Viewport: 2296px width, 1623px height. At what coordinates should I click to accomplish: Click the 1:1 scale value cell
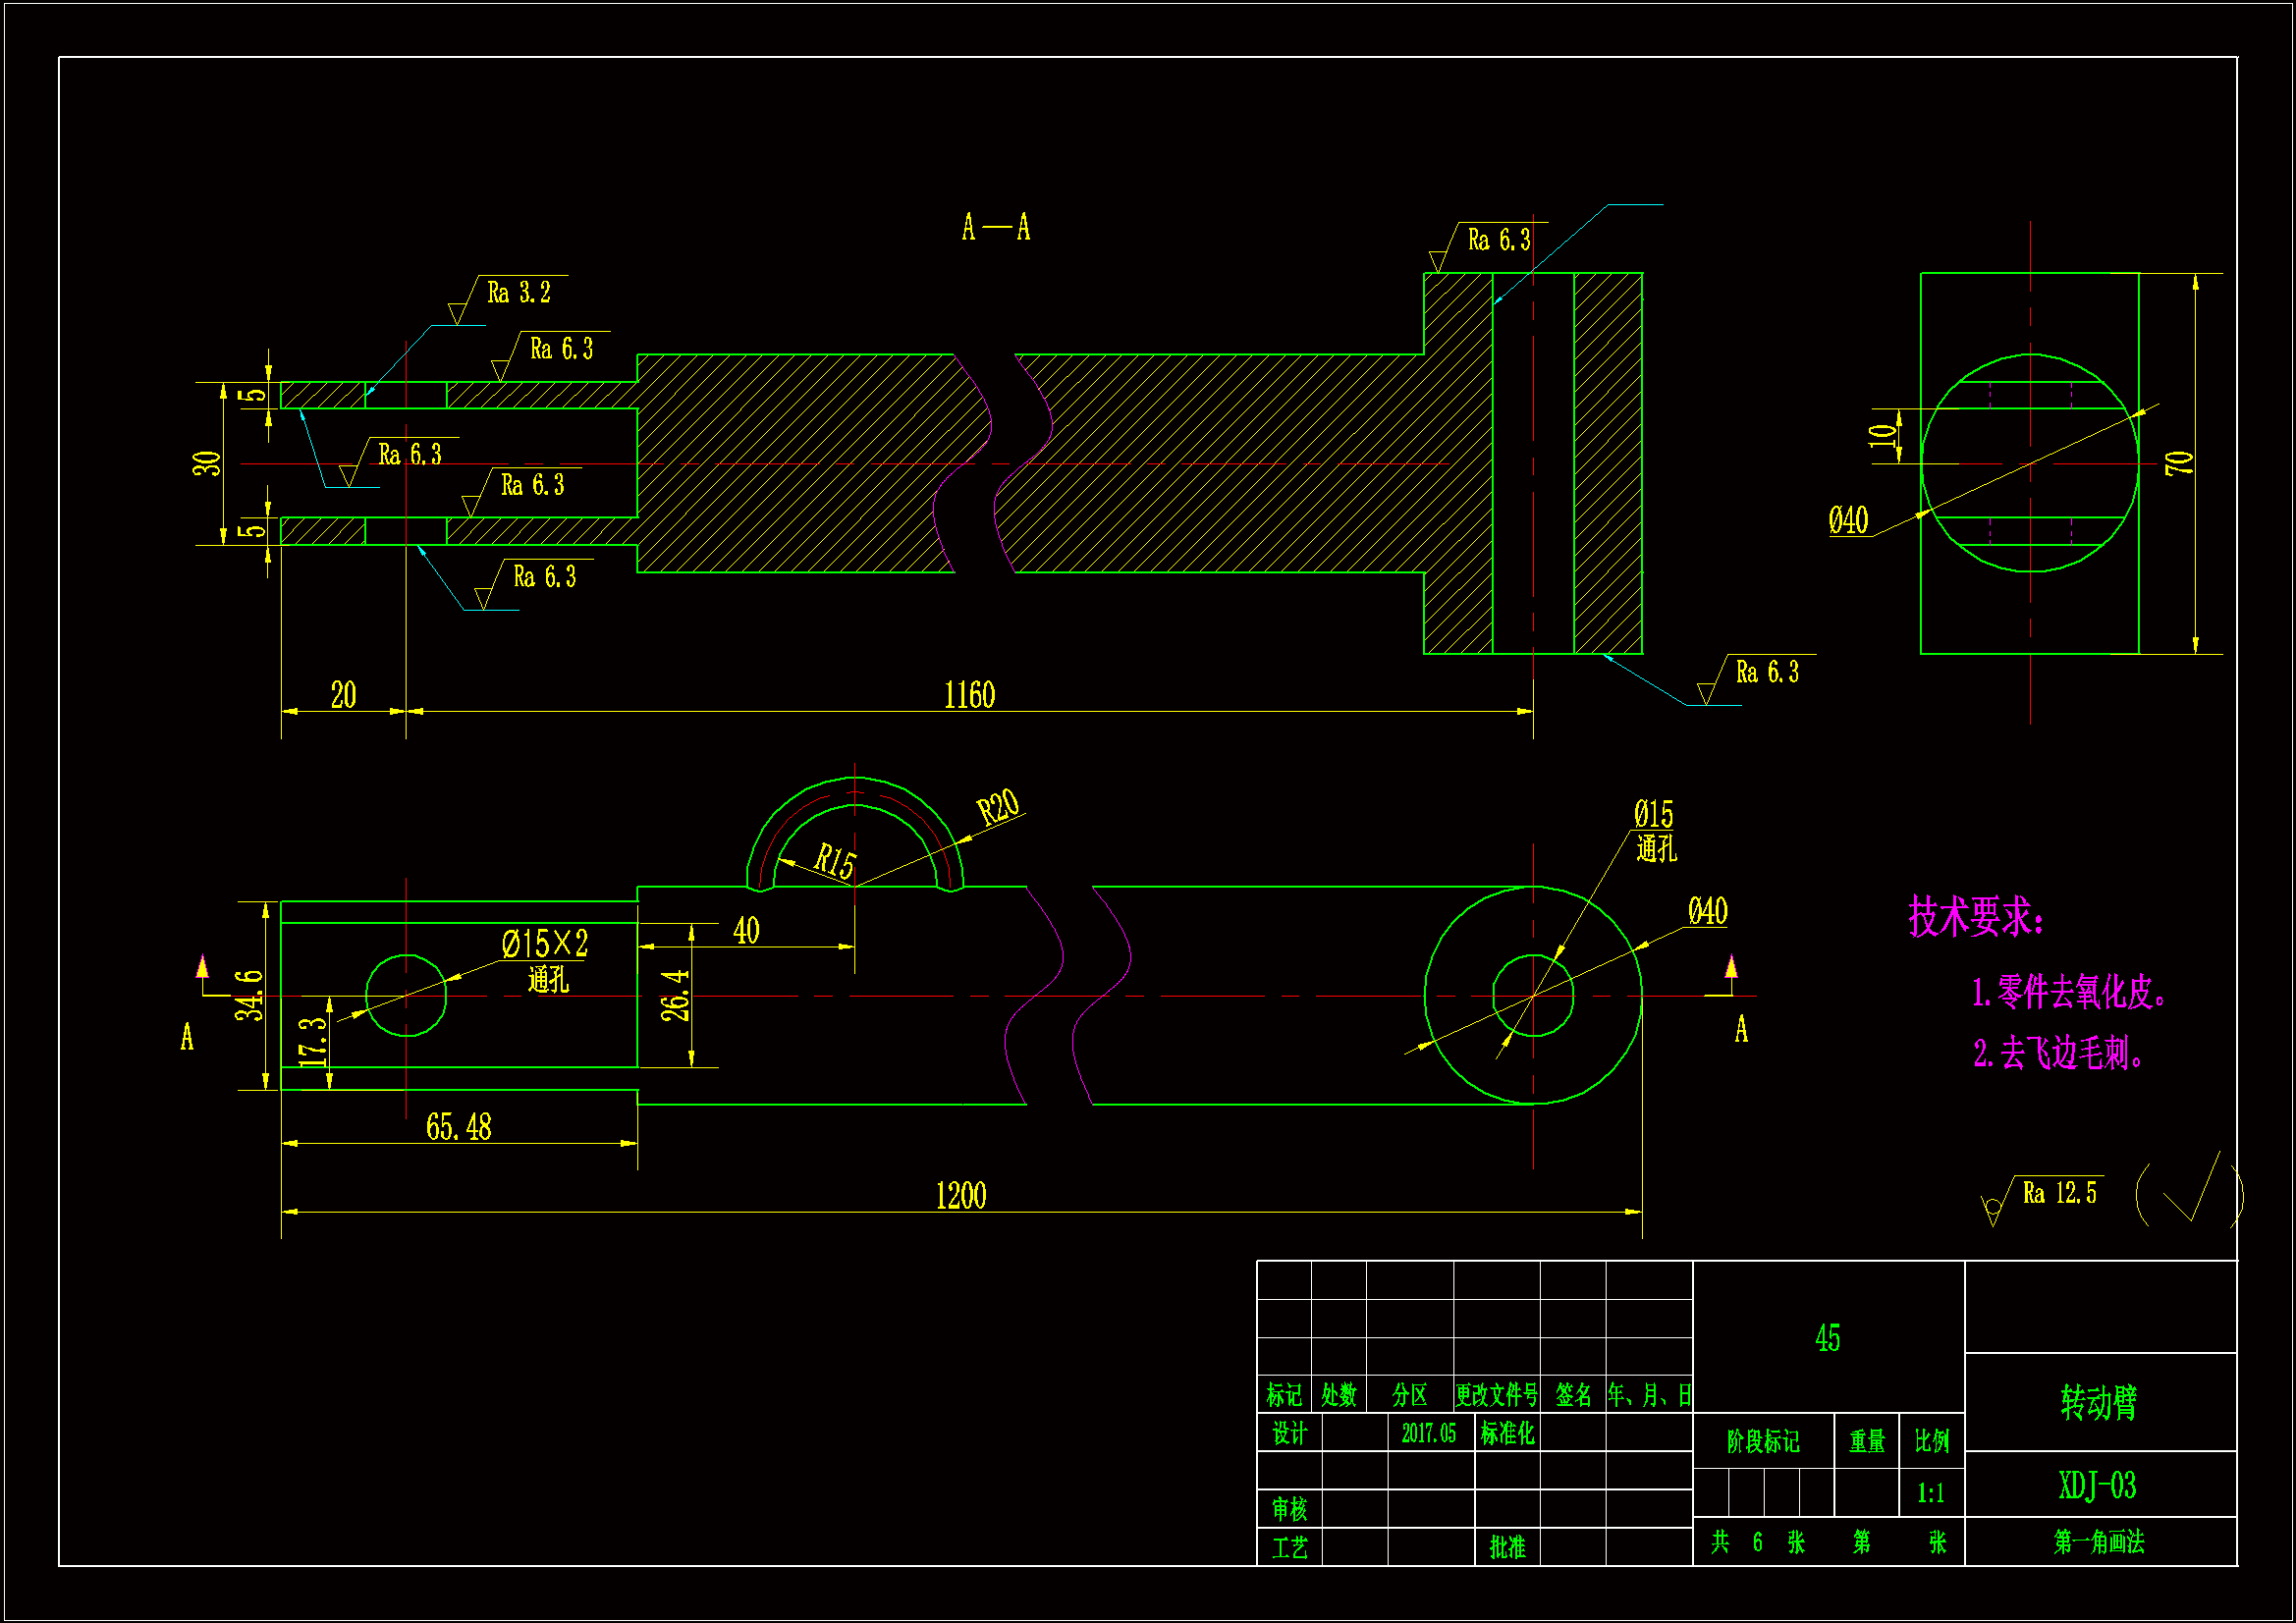click(1930, 1494)
